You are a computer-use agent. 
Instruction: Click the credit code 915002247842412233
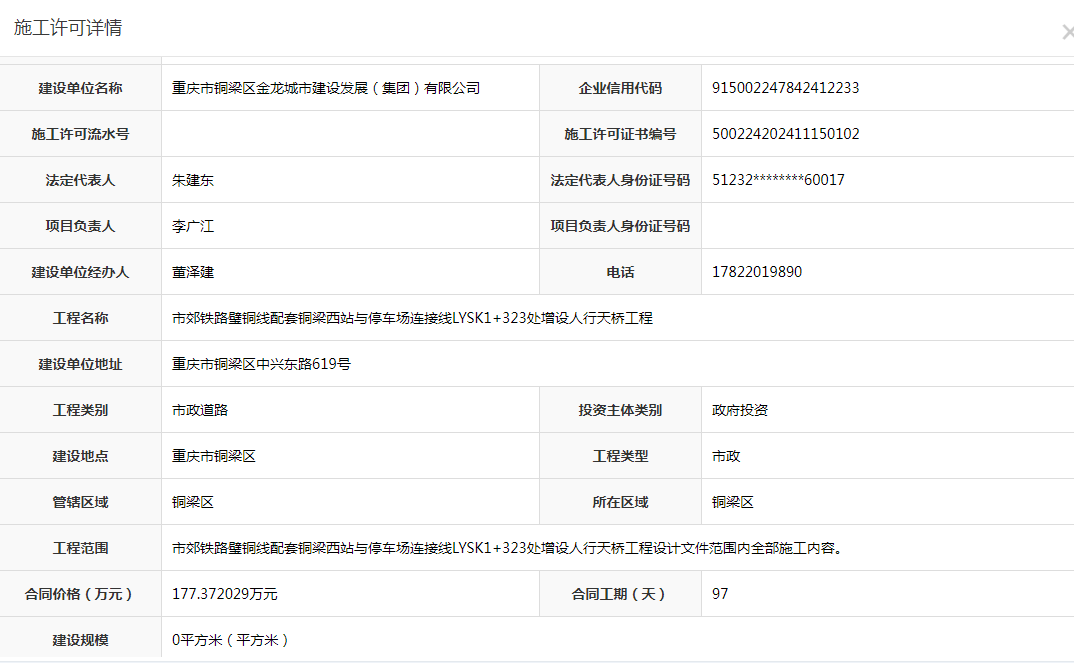click(x=785, y=88)
